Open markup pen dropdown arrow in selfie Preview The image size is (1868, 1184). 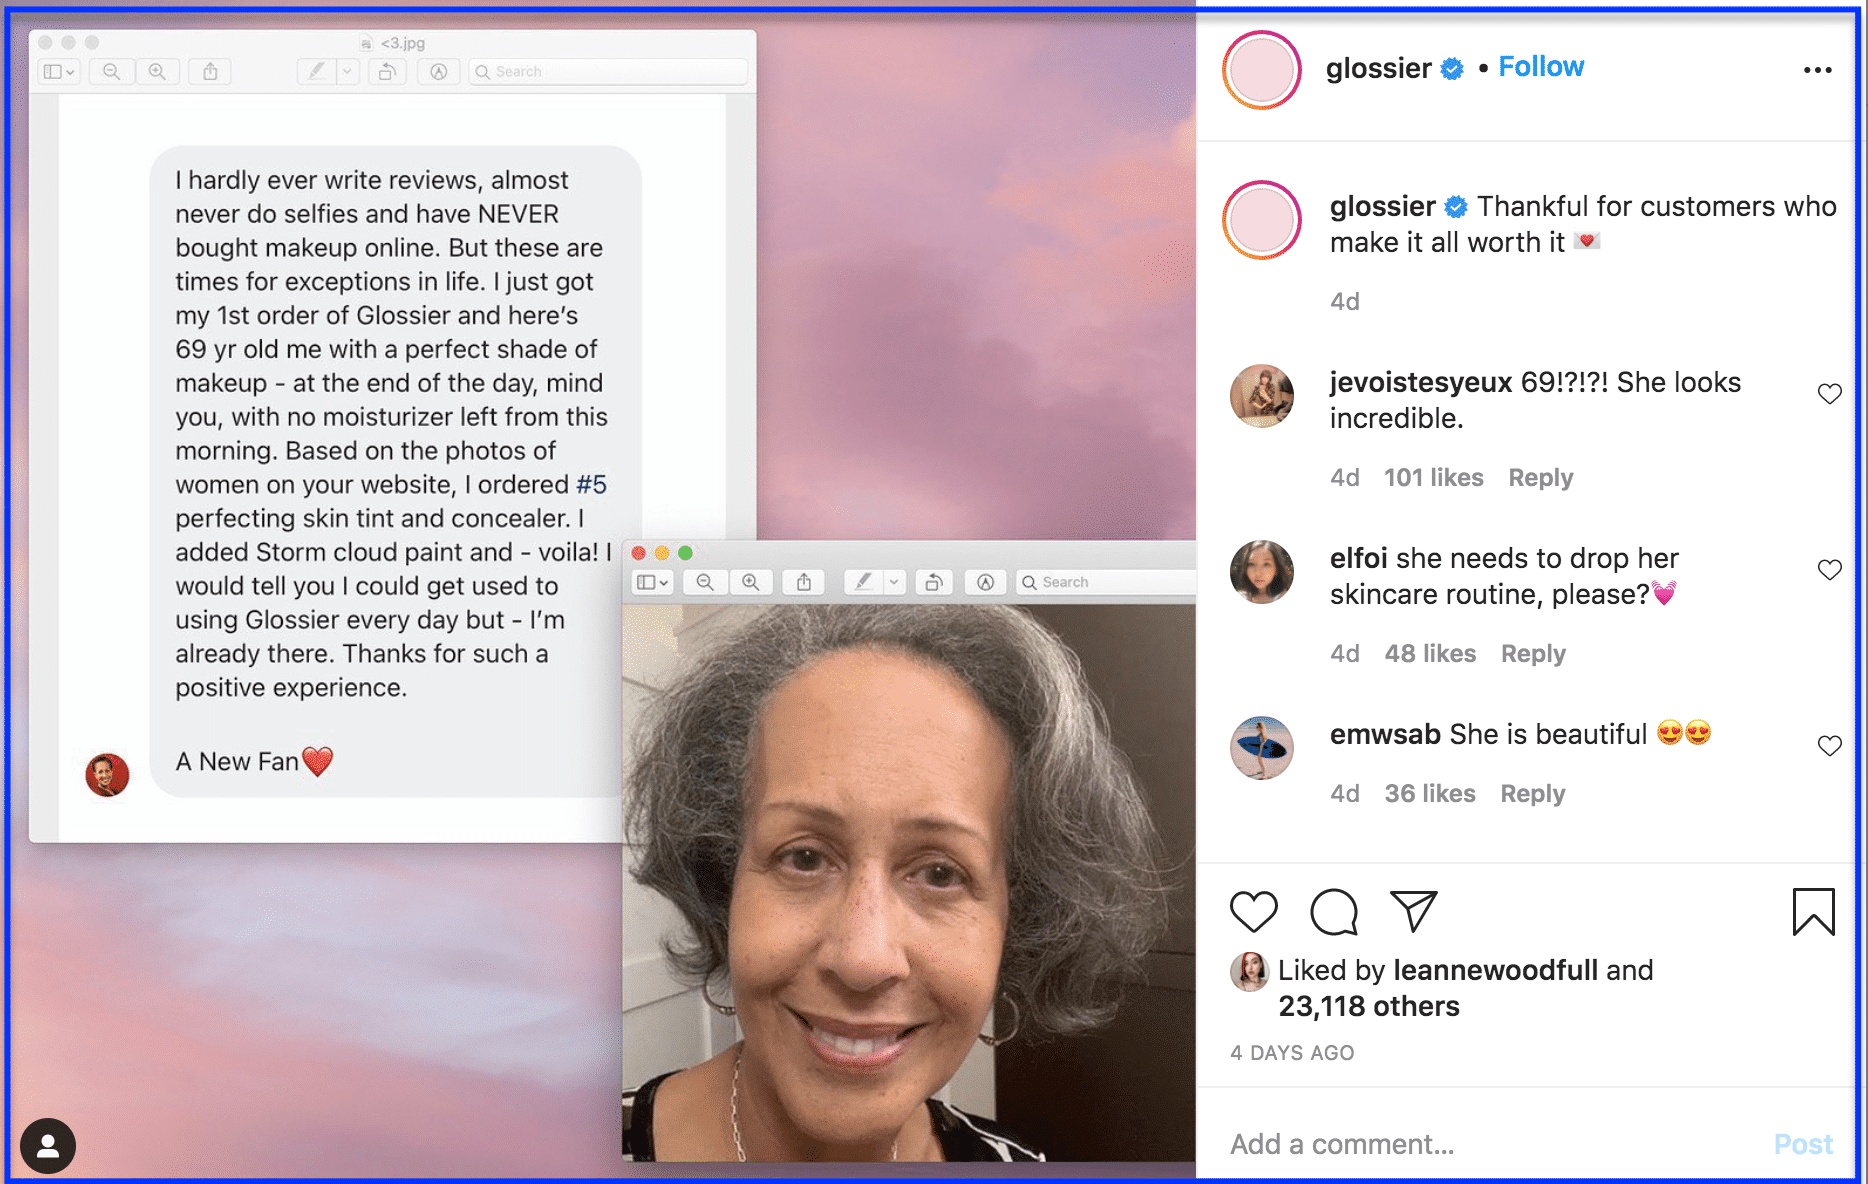(x=894, y=582)
